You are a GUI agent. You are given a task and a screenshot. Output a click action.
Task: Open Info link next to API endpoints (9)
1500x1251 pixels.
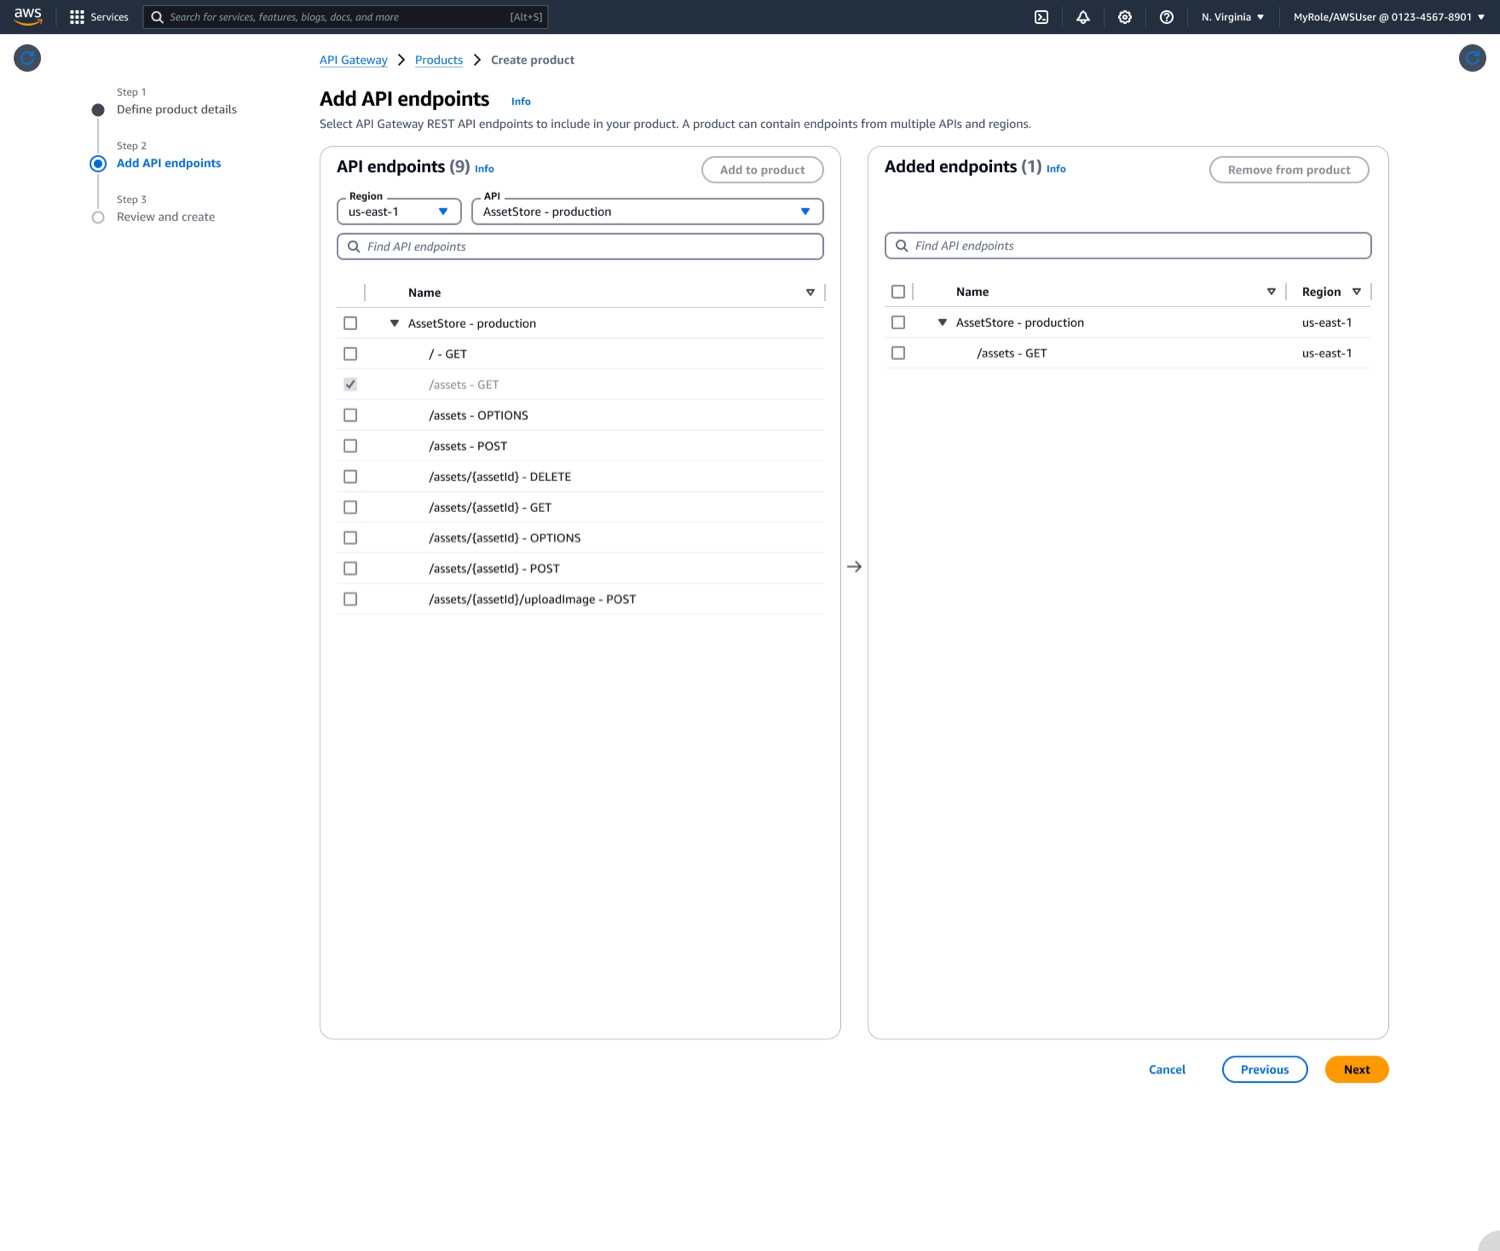point(484,169)
